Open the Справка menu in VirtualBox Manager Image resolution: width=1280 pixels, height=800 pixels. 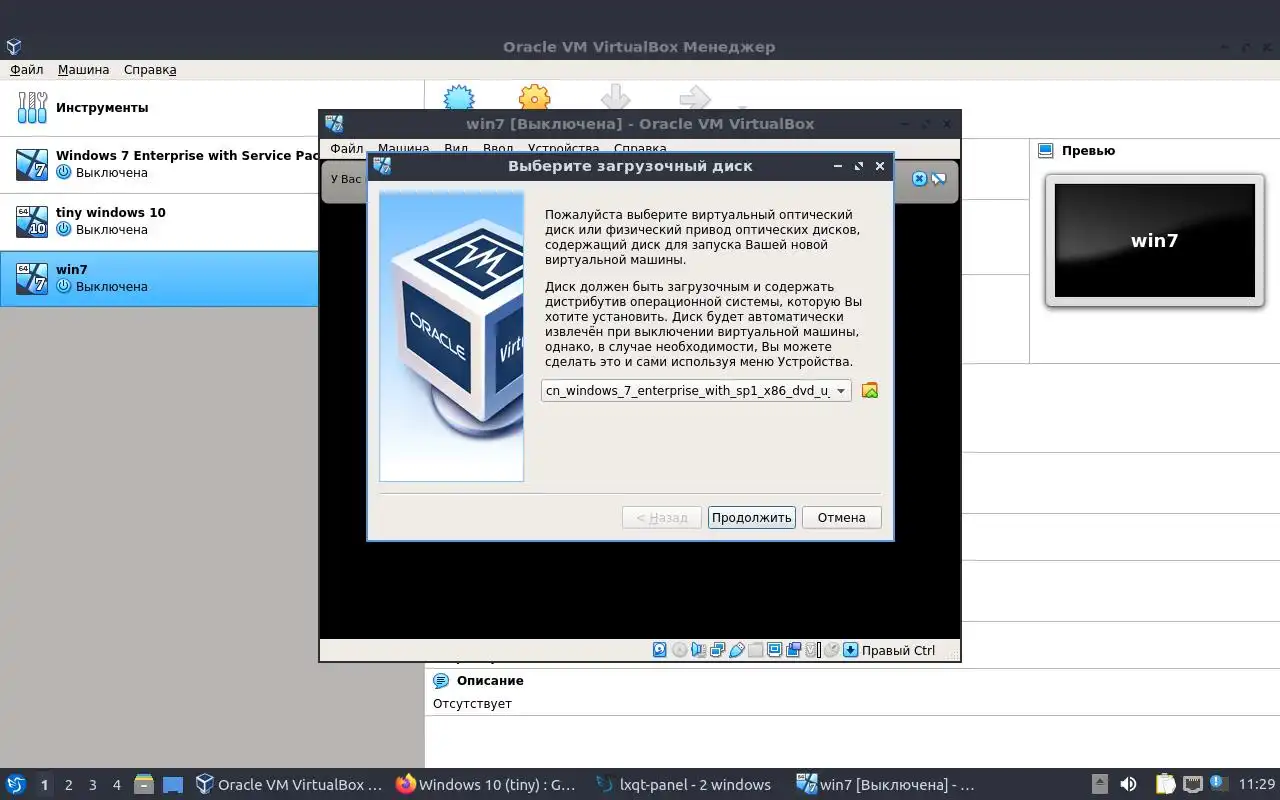(x=150, y=70)
